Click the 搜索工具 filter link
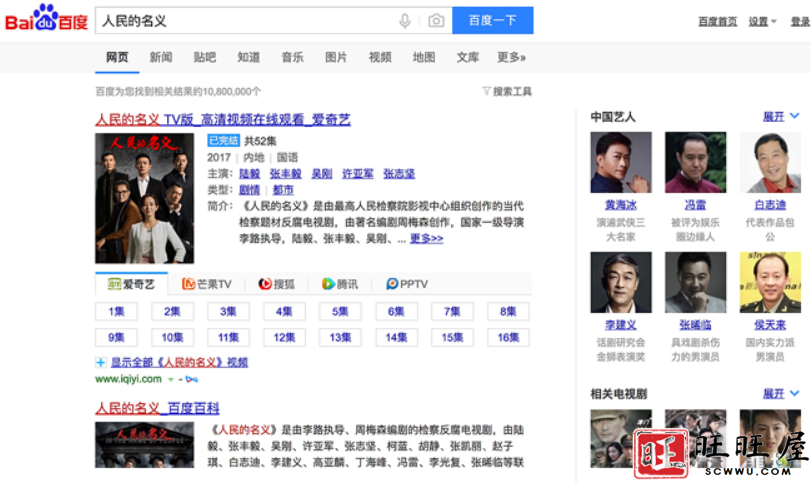This screenshot has width=811, height=482. tap(507, 91)
